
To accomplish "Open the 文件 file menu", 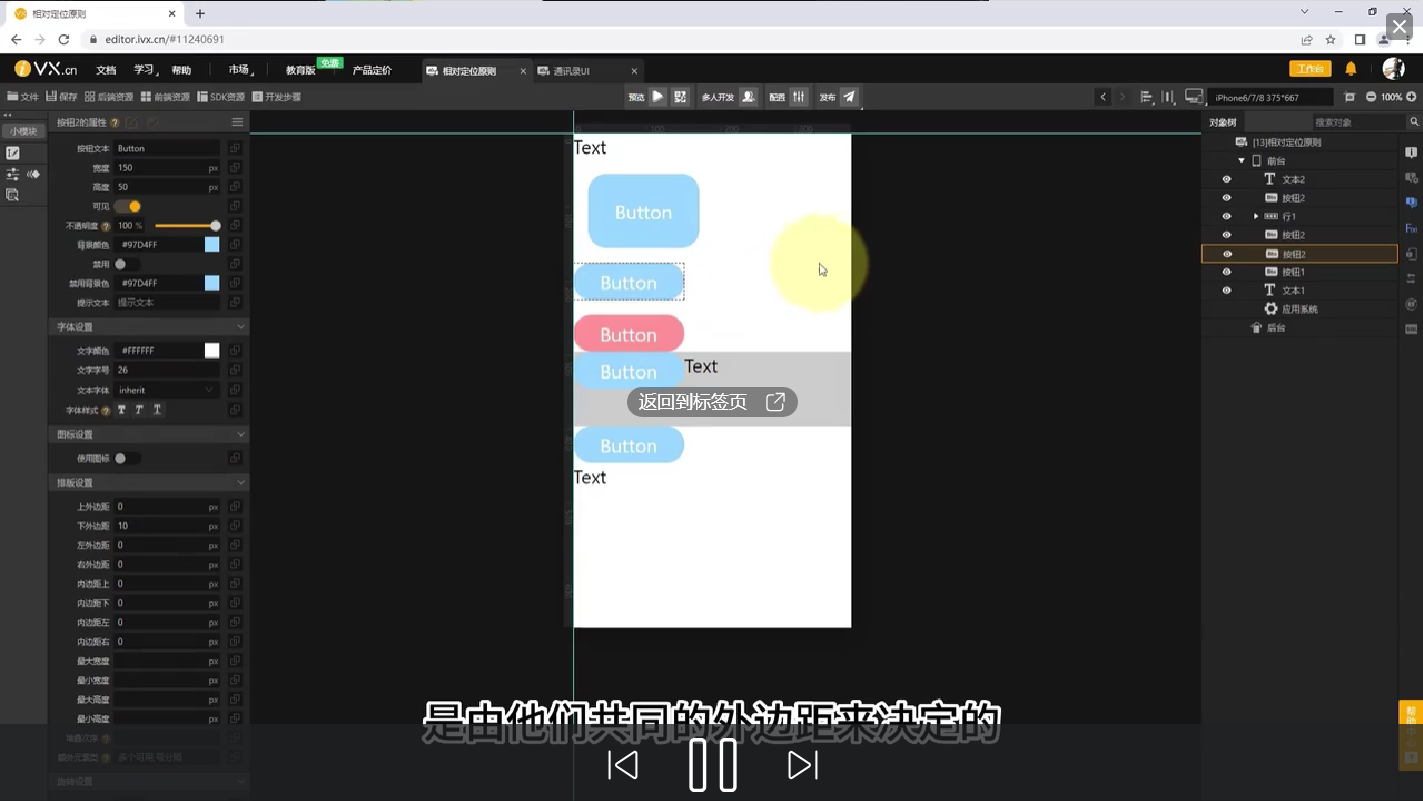I will [x=23, y=97].
